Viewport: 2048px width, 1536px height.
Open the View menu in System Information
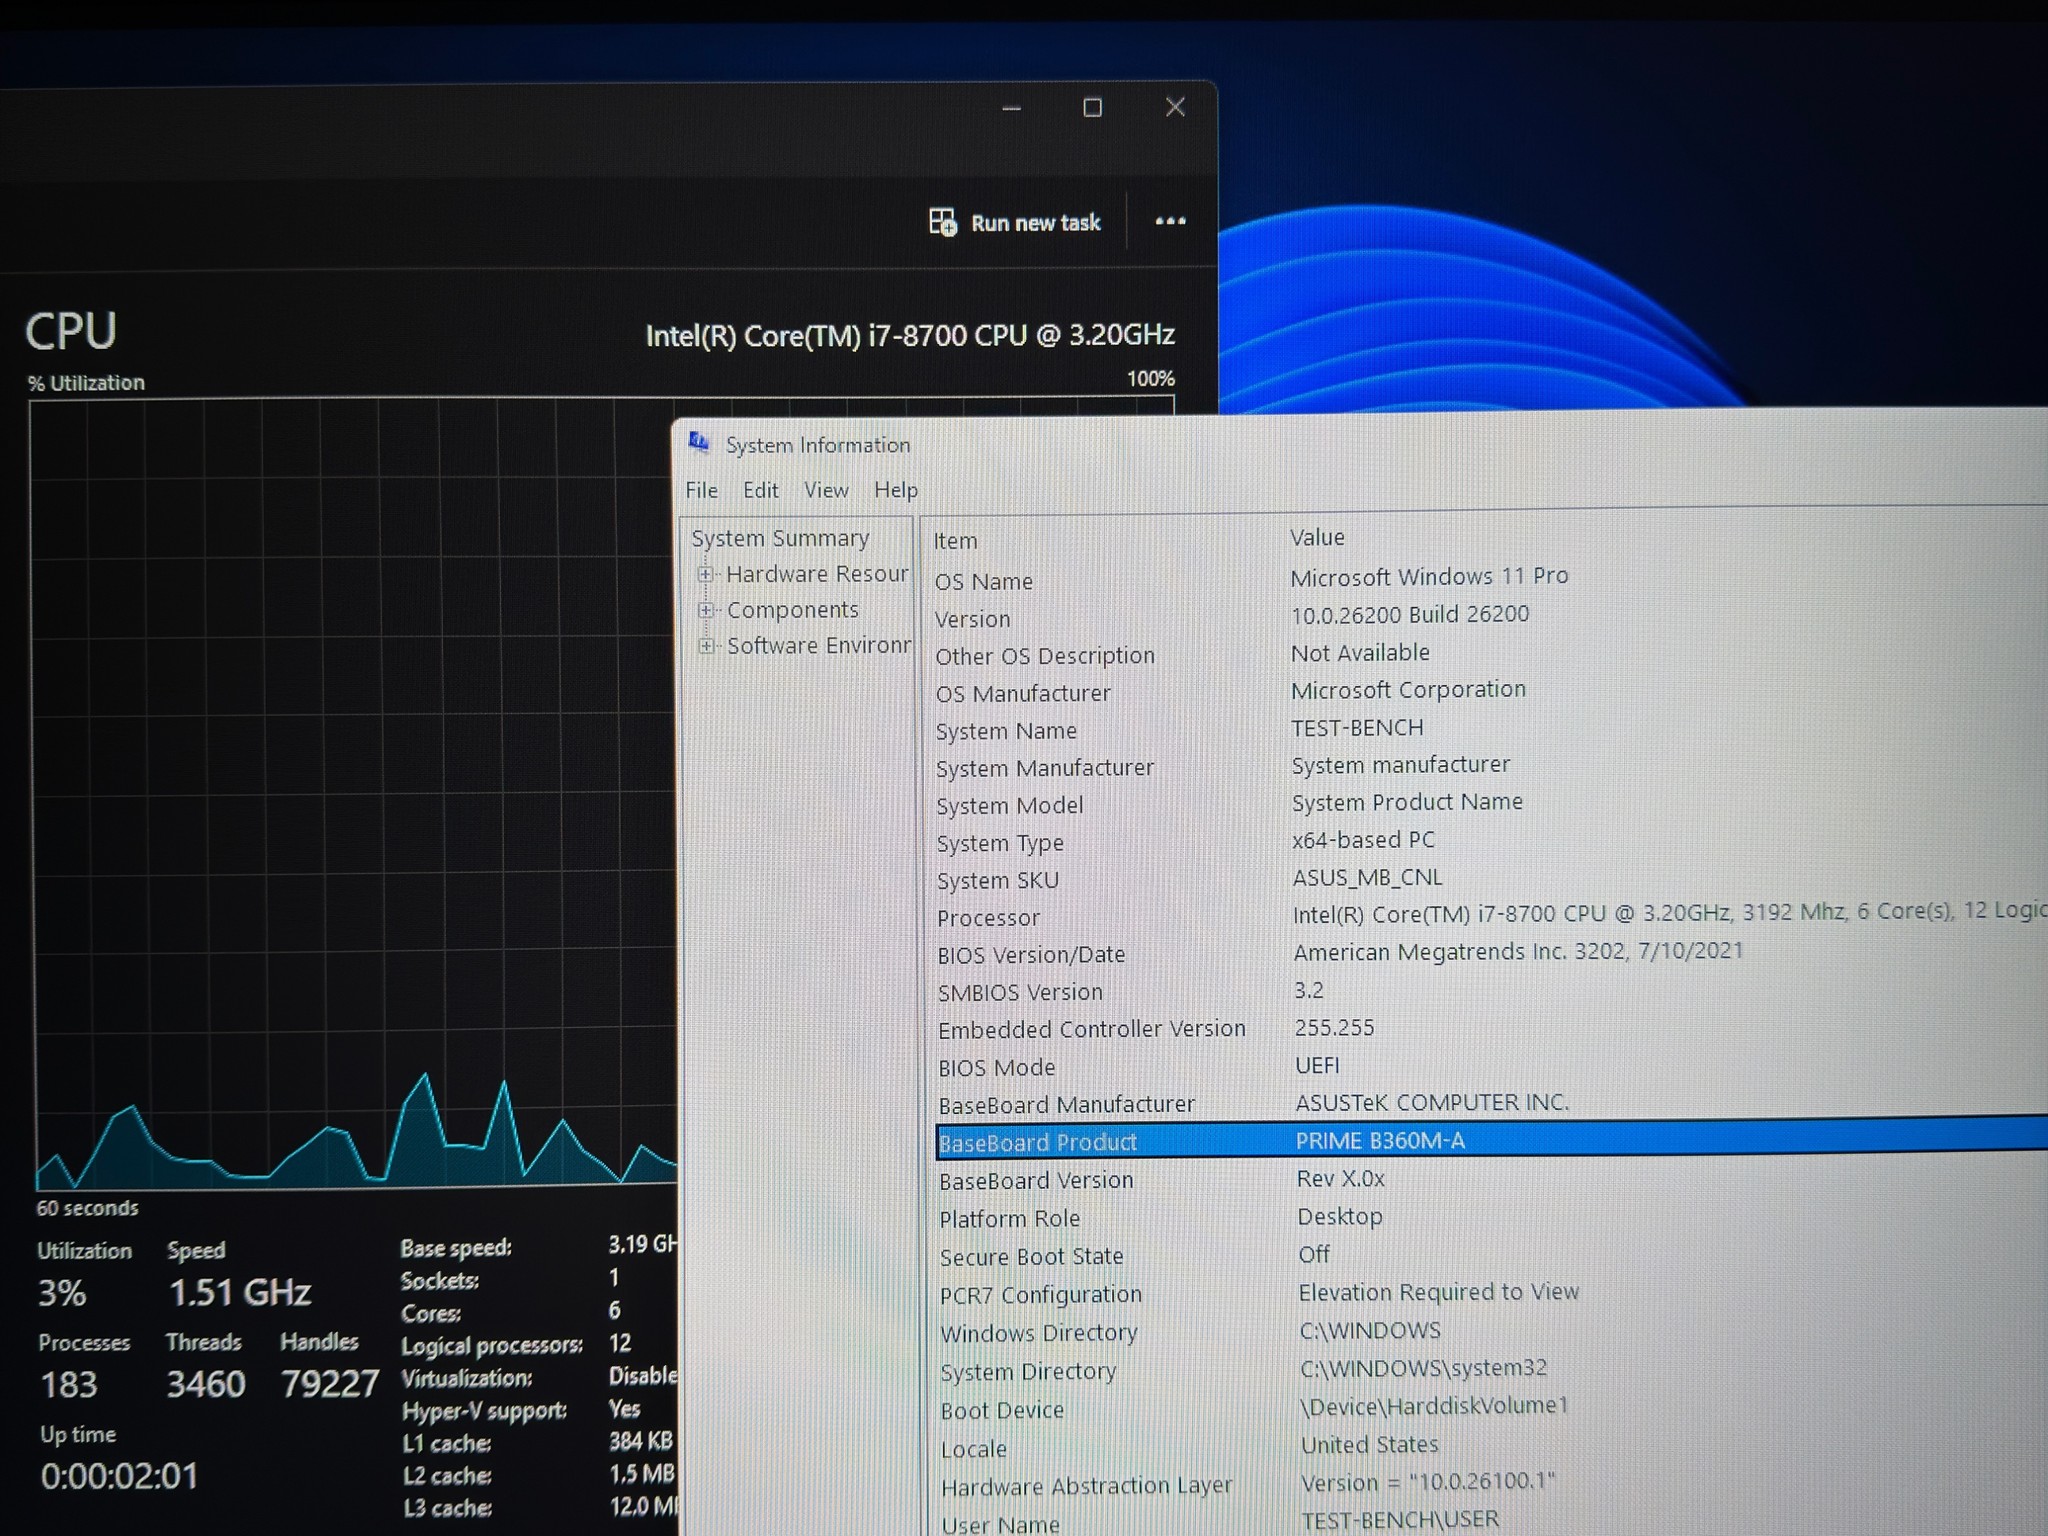pyautogui.click(x=826, y=490)
